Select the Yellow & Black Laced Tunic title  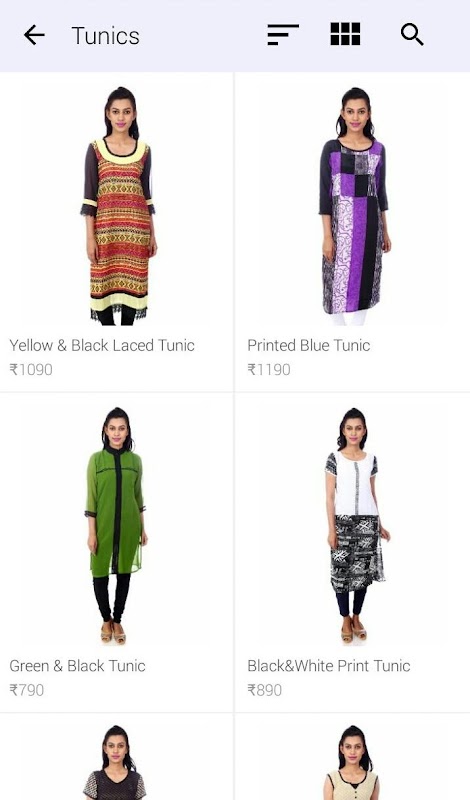pyautogui.click(x=102, y=345)
